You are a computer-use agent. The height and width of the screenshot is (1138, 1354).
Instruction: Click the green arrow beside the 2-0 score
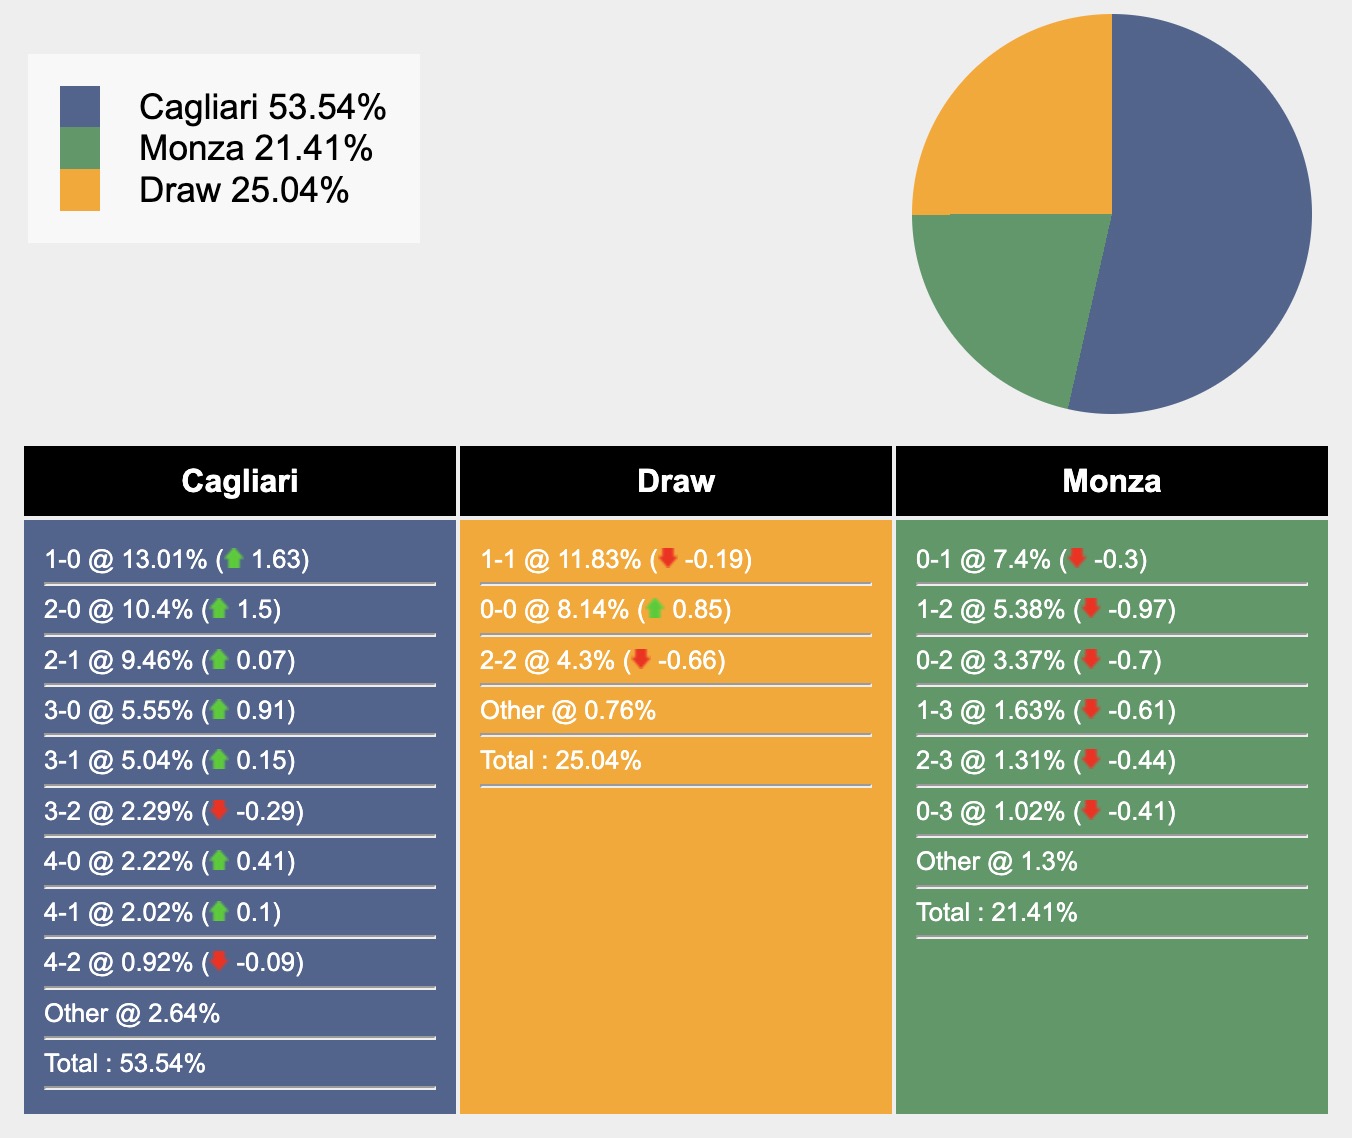coord(219,609)
